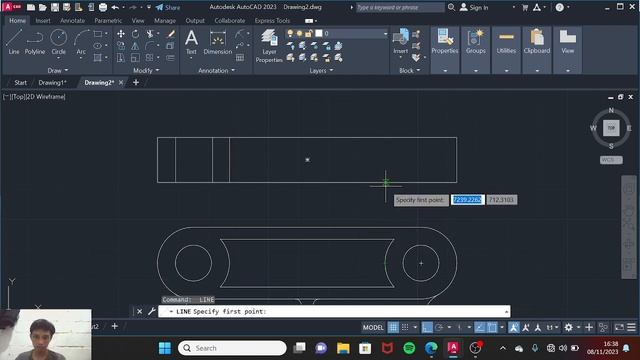Select the Rectangle tool
Image resolution: width=640 pixels, height=360 pixels.
coord(98,34)
